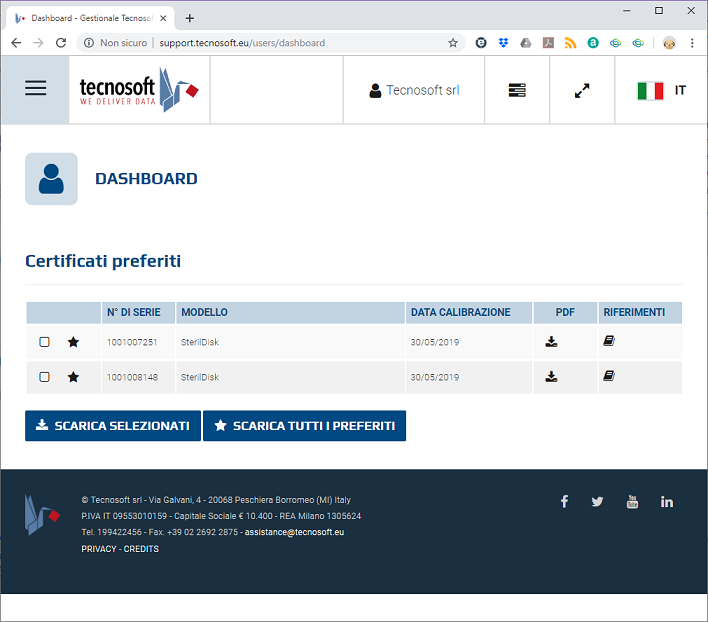Screen dimensions: 708x622
Task: Open the Tecnosoft srl user account
Action: pos(414,90)
